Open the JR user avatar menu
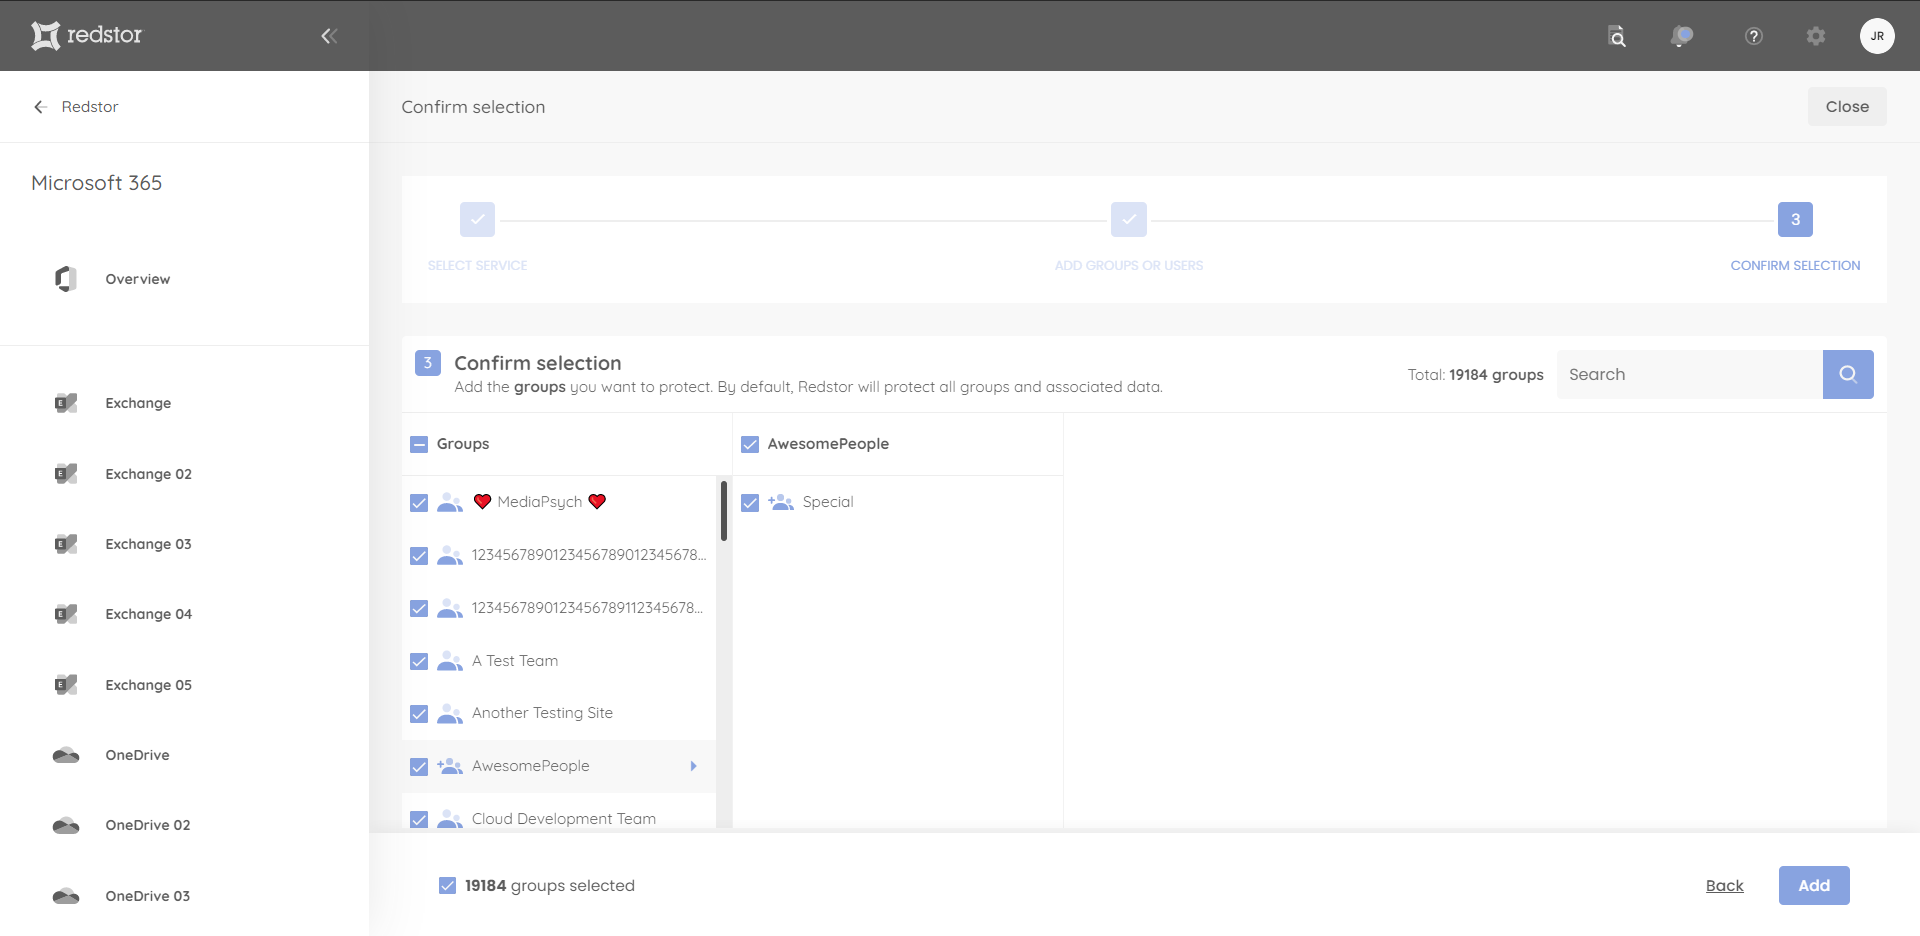 tap(1877, 36)
